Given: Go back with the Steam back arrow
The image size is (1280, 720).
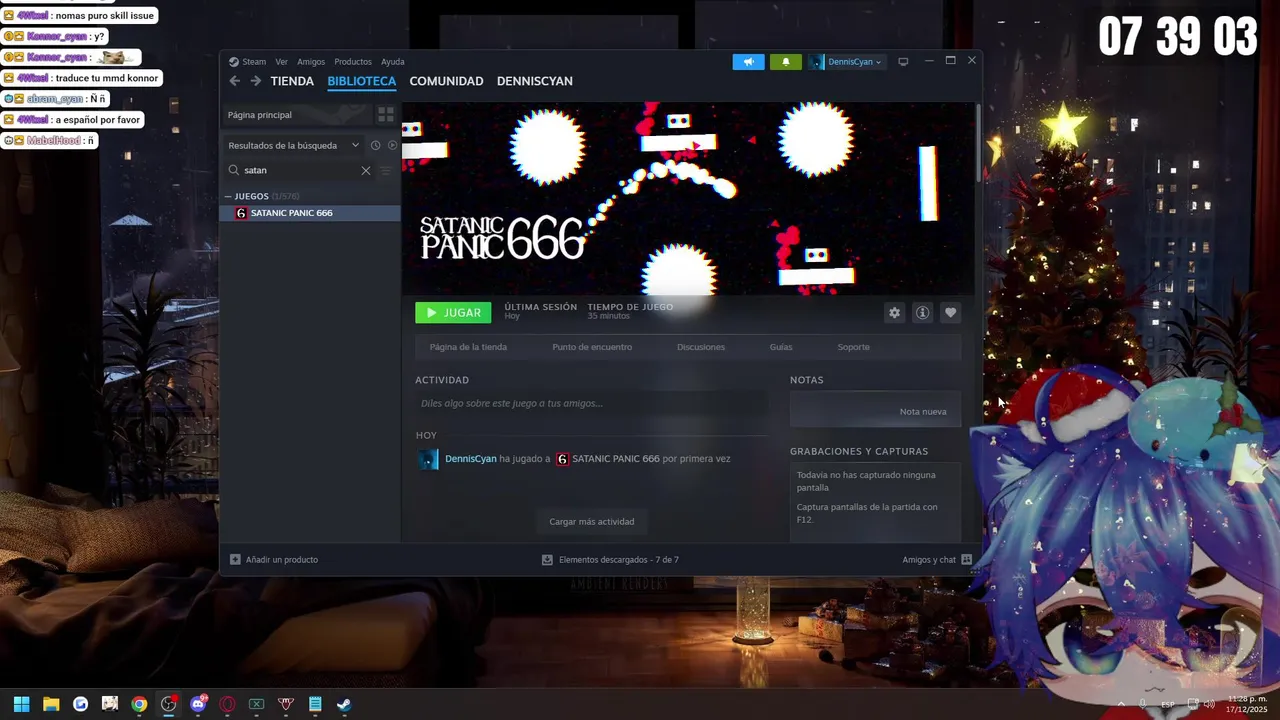Looking at the screenshot, I should point(234,81).
